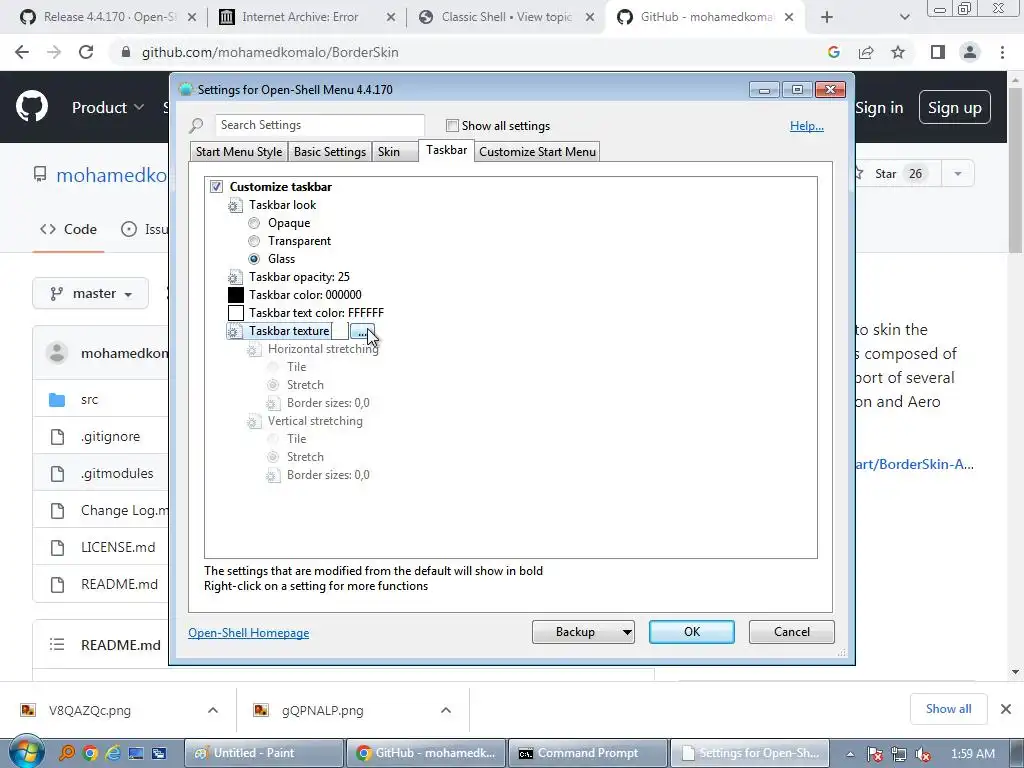Click the Search Settings input field
Screen dimensions: 1024x768
(x=320, y=125)
